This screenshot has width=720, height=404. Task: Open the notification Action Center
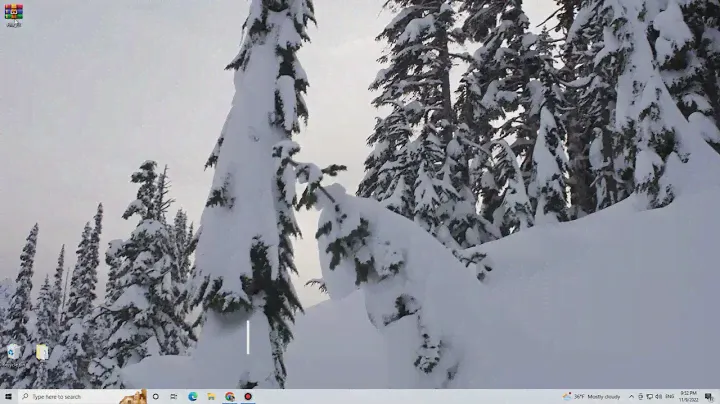[709, 396]
